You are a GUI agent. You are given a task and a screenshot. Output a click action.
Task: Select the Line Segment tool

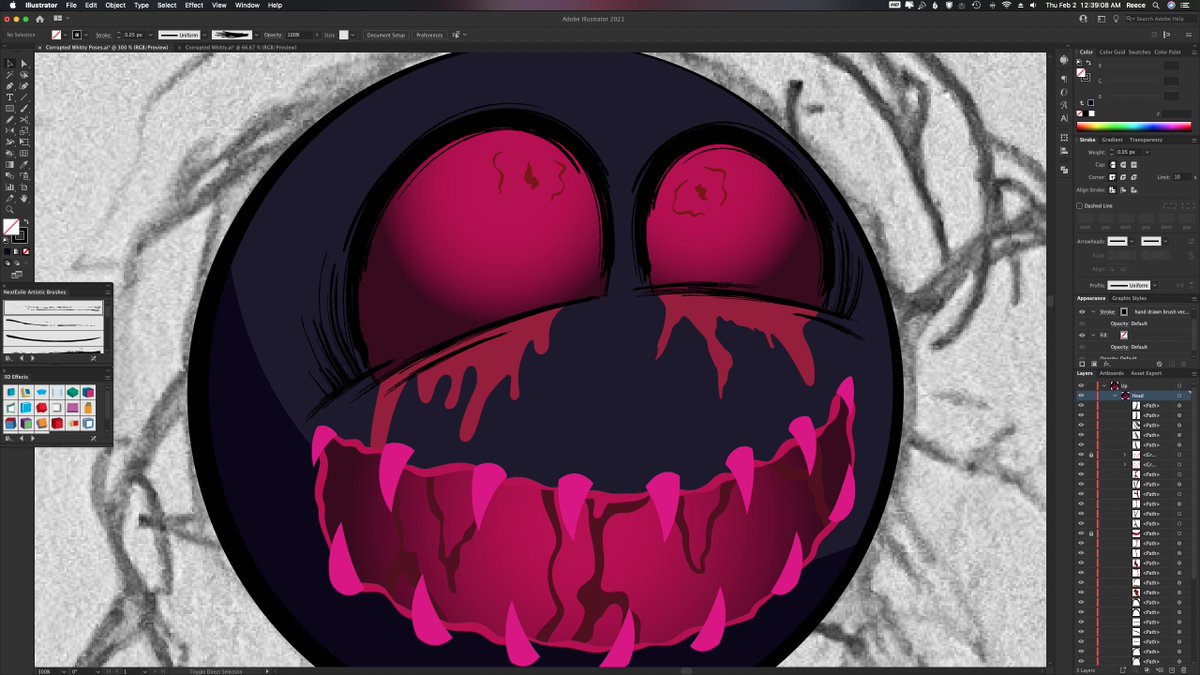[24, 97]
